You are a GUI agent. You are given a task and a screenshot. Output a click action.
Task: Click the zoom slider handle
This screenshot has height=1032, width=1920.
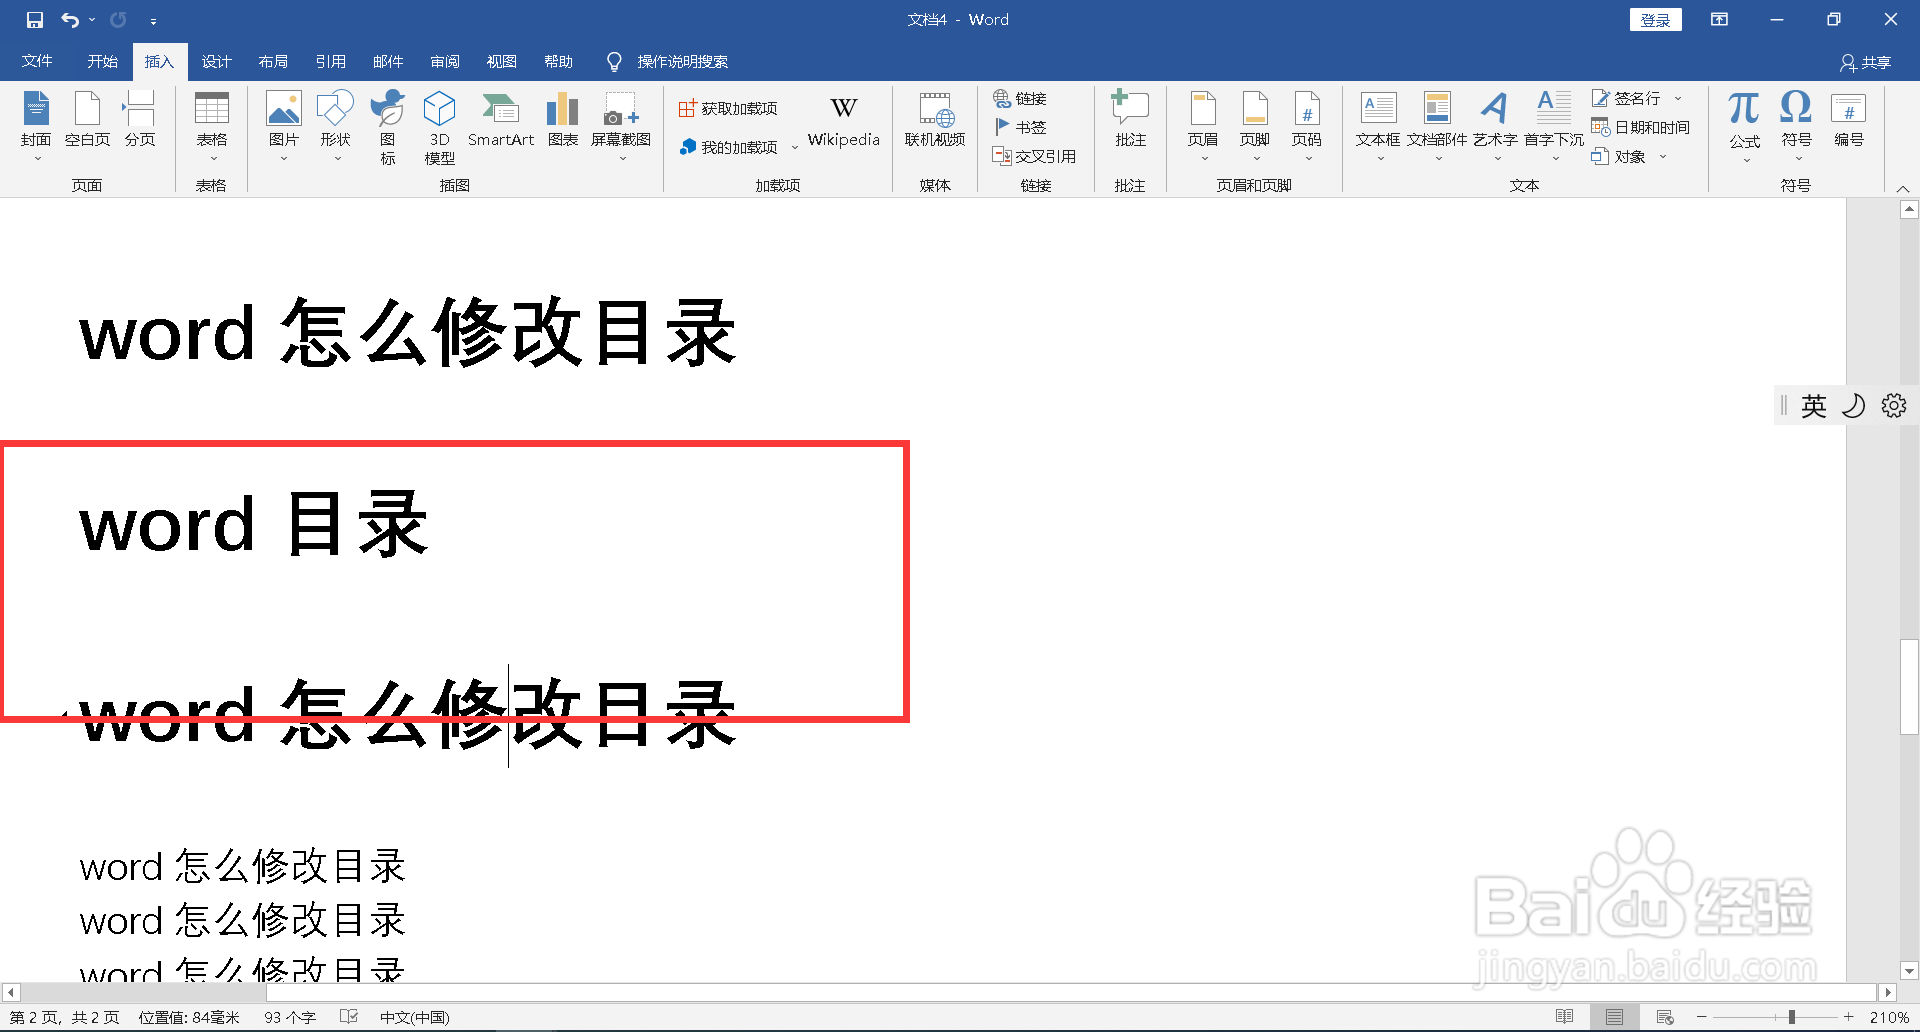click(x=1792, y=1017)
